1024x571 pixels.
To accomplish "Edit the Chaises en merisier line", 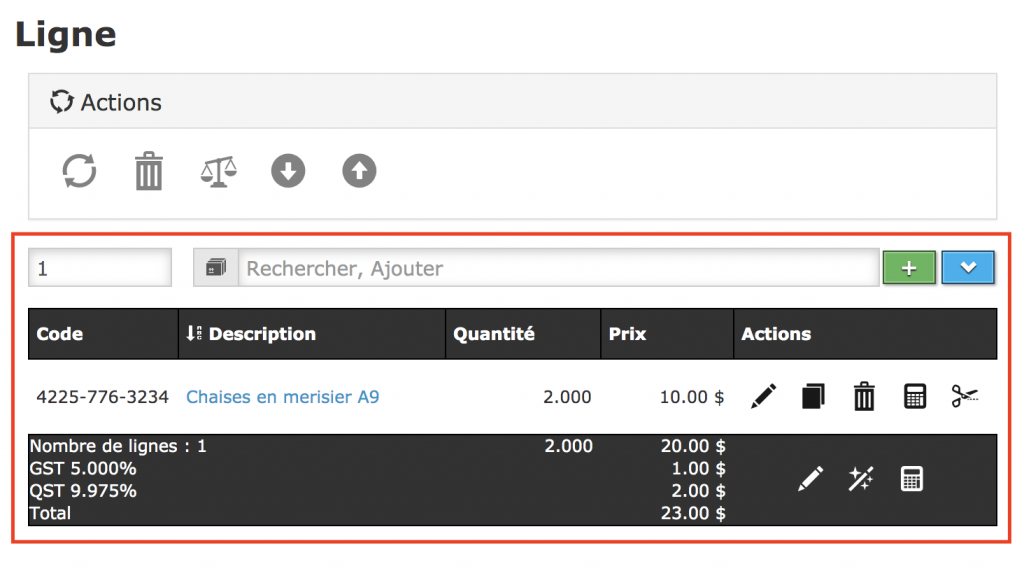I will pos(763,397).
